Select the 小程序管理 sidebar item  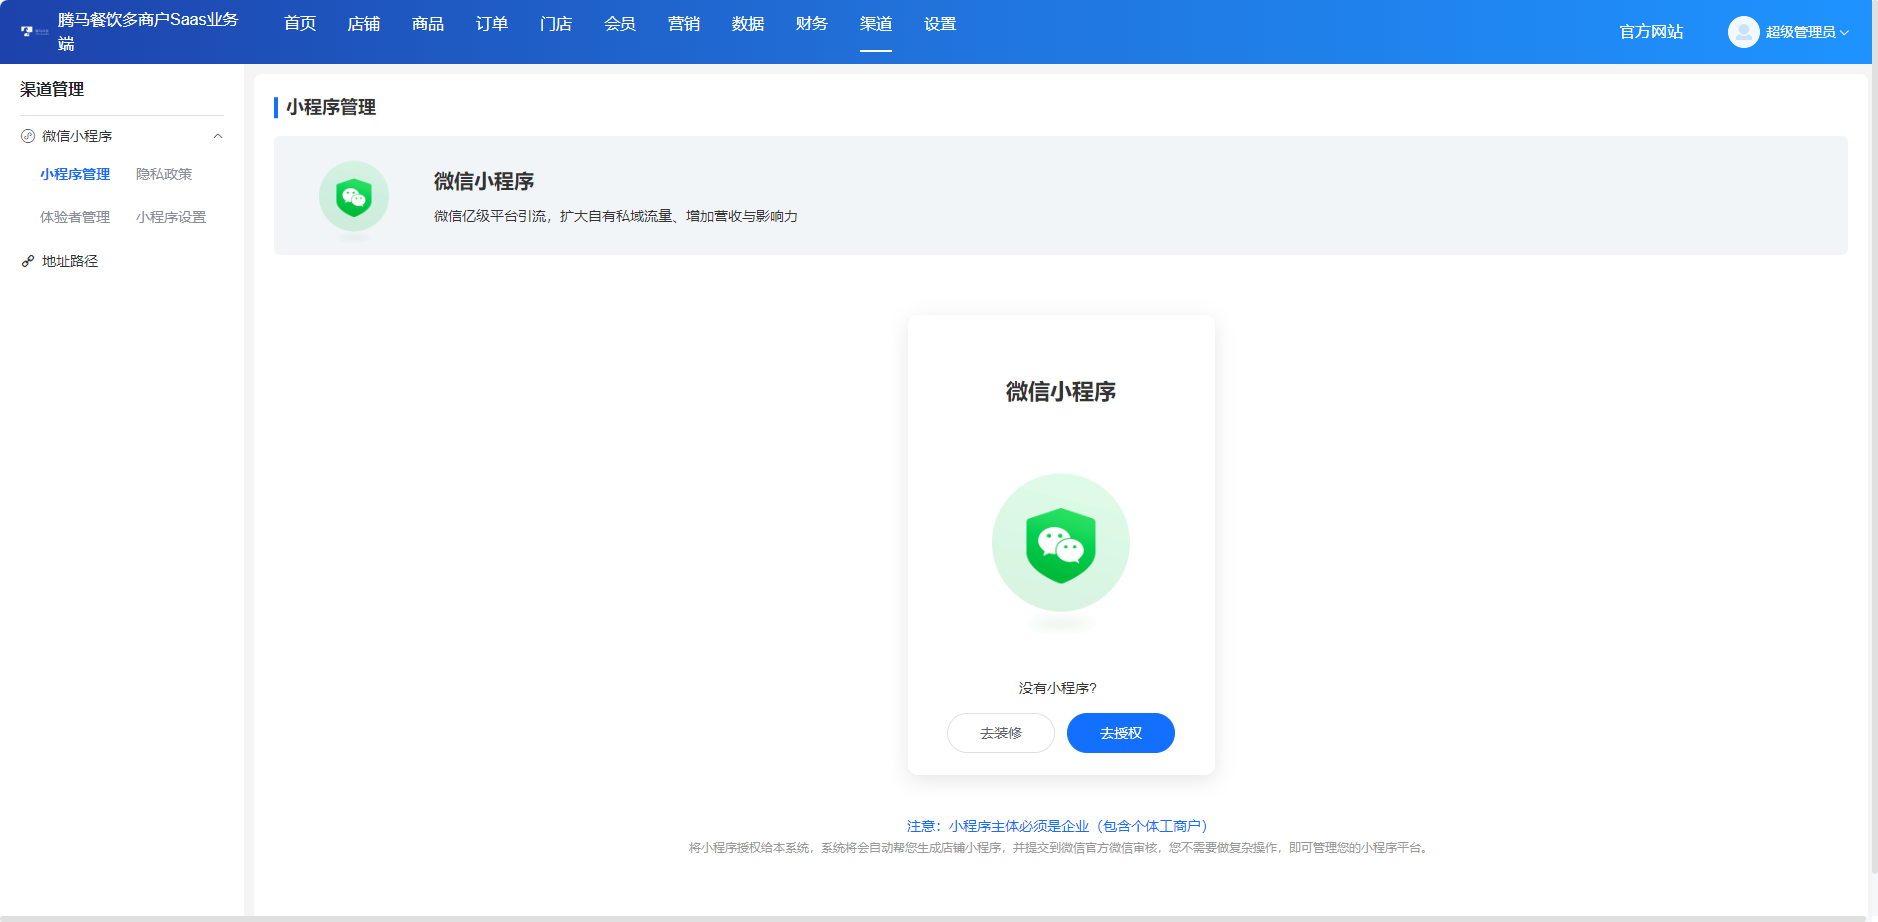coord(74,174)
